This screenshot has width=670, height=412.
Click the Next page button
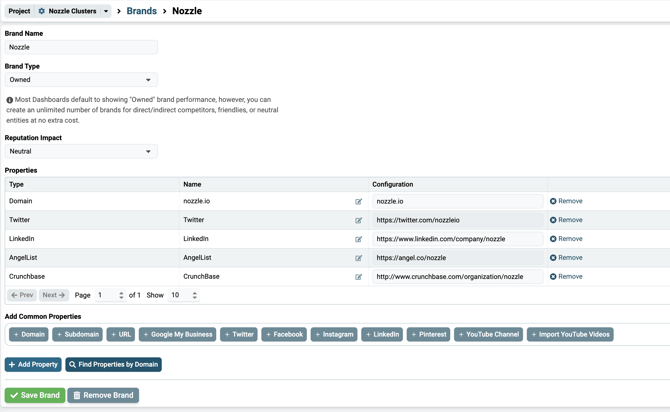(54, 295)
